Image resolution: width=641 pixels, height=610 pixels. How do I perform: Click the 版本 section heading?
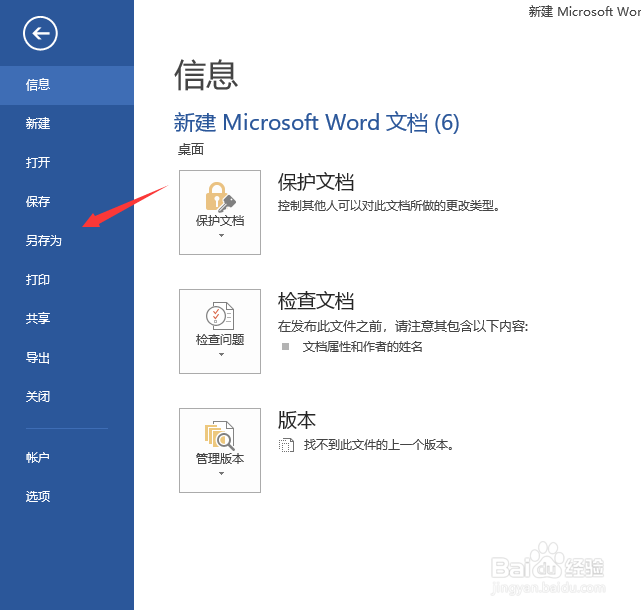click(297, 420)
